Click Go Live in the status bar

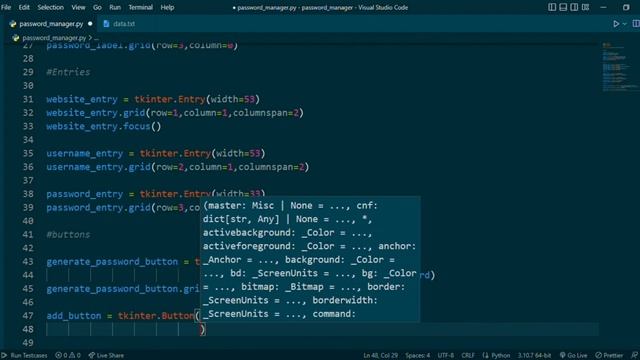pos(573,355)
